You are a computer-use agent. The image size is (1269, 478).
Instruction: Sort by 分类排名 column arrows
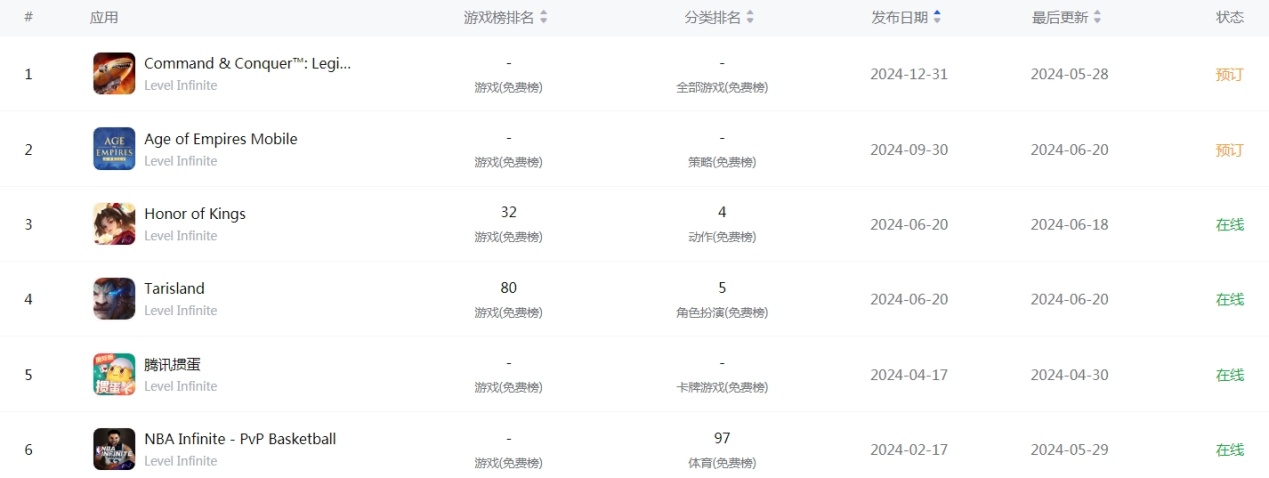750,17
